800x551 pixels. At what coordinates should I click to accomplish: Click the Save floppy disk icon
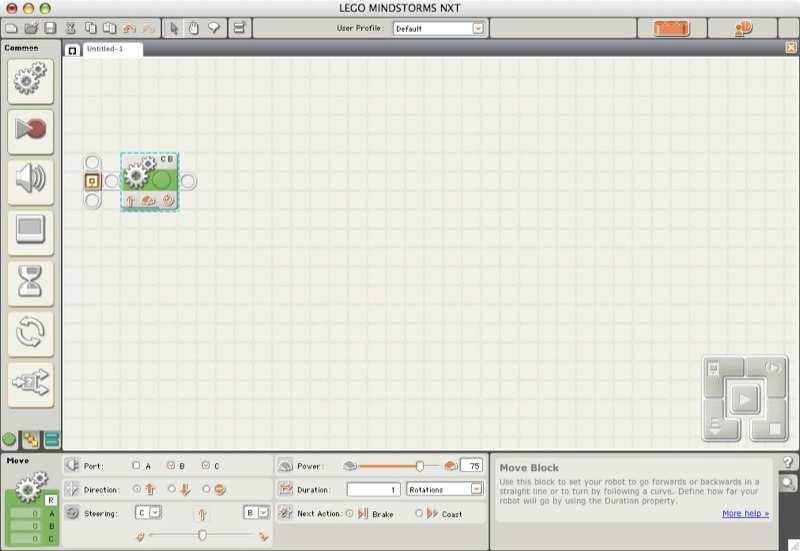tap(50, 28)
